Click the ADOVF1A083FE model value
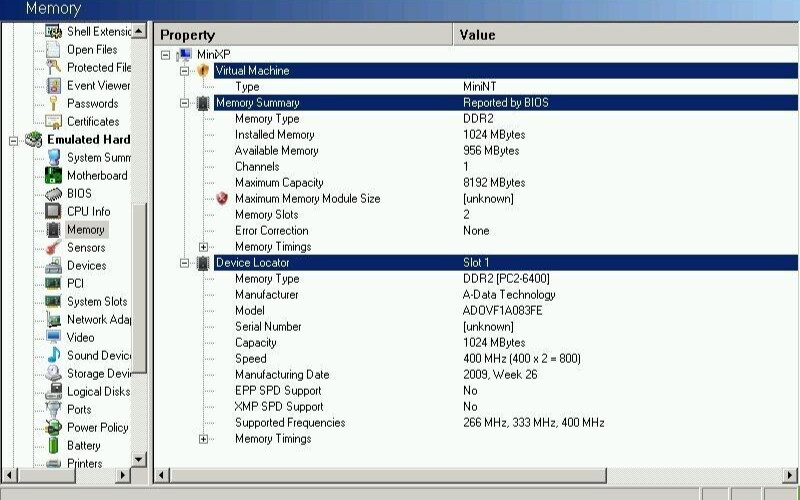Viewport: 800px width, 500px height. (x=502, y=311)
